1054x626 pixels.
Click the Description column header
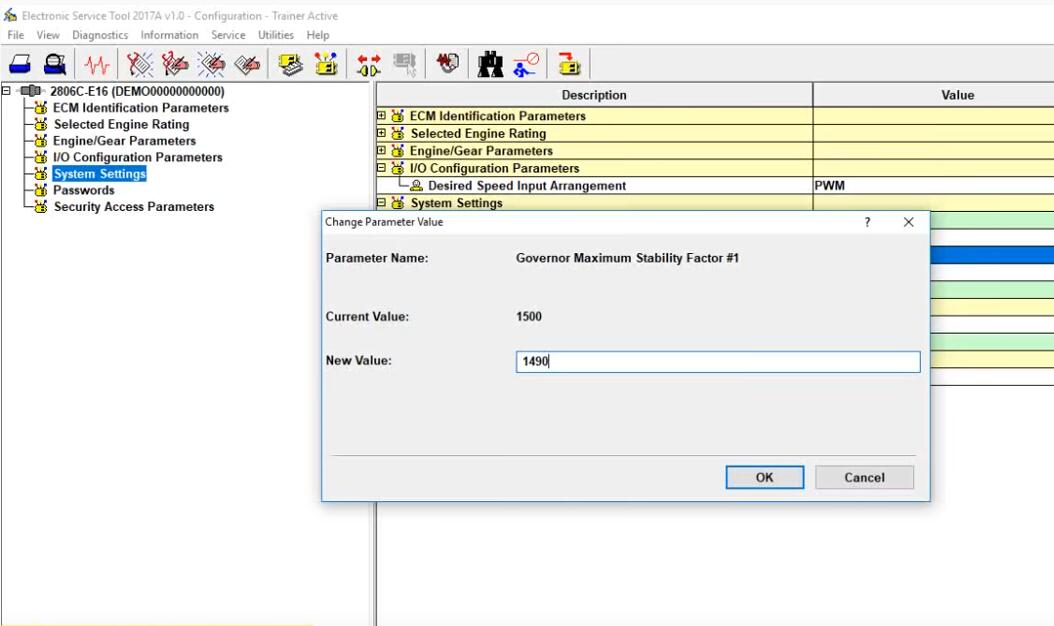coord(594,95)
